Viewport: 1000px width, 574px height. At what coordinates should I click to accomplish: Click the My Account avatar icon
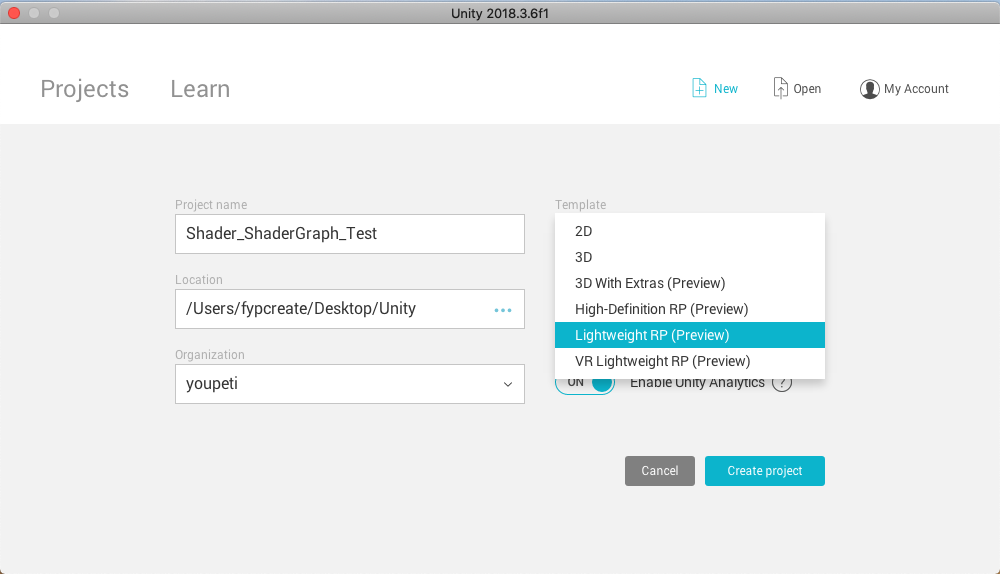tap(869, 89)
